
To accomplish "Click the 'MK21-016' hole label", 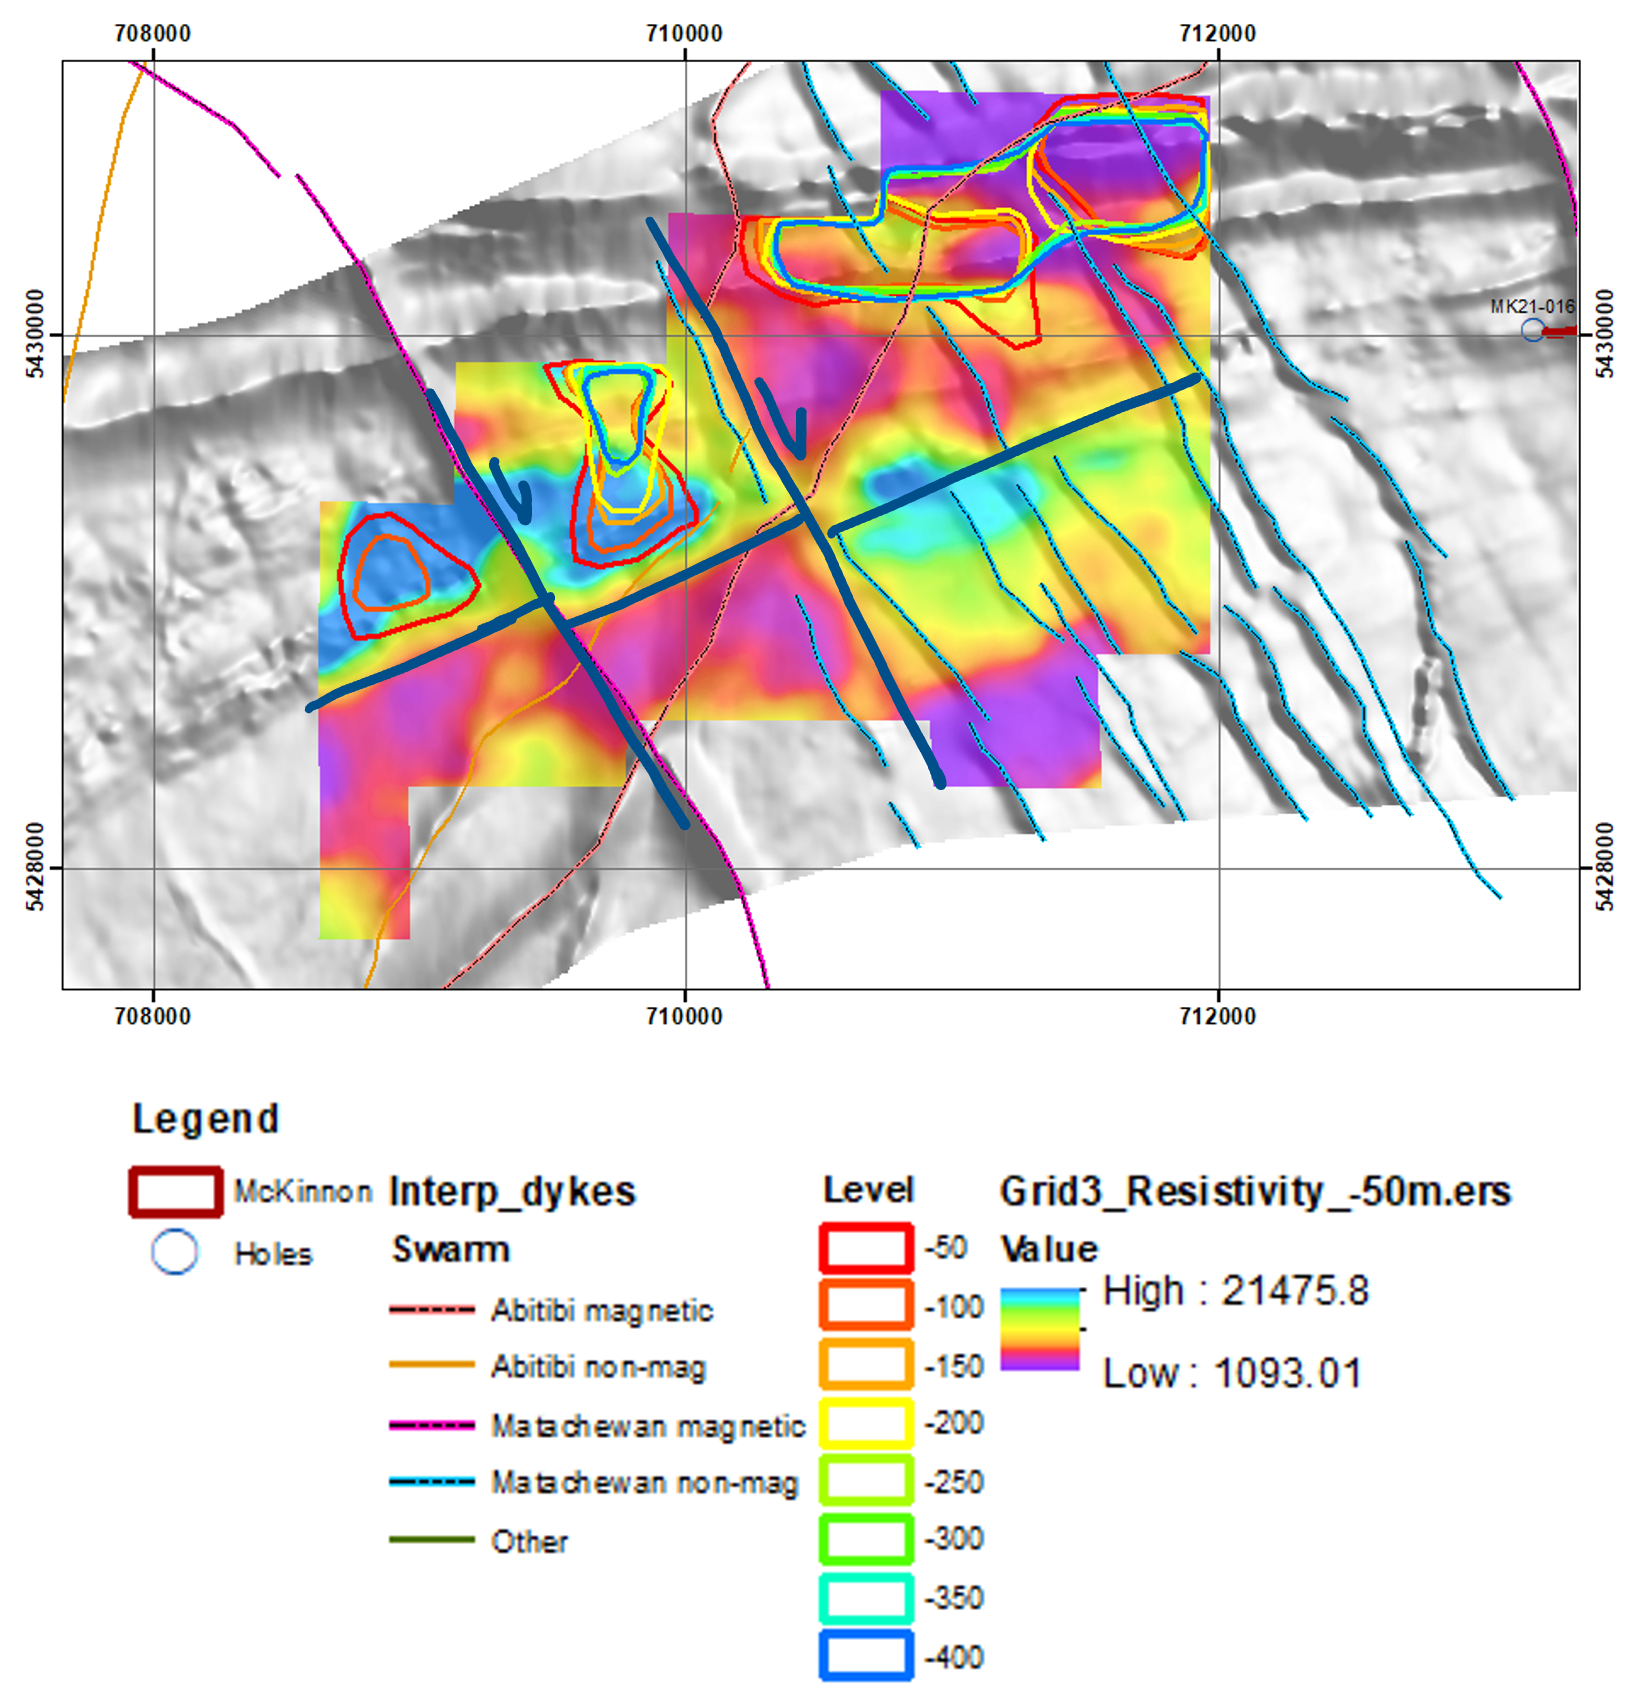I will coord(1532,307).
